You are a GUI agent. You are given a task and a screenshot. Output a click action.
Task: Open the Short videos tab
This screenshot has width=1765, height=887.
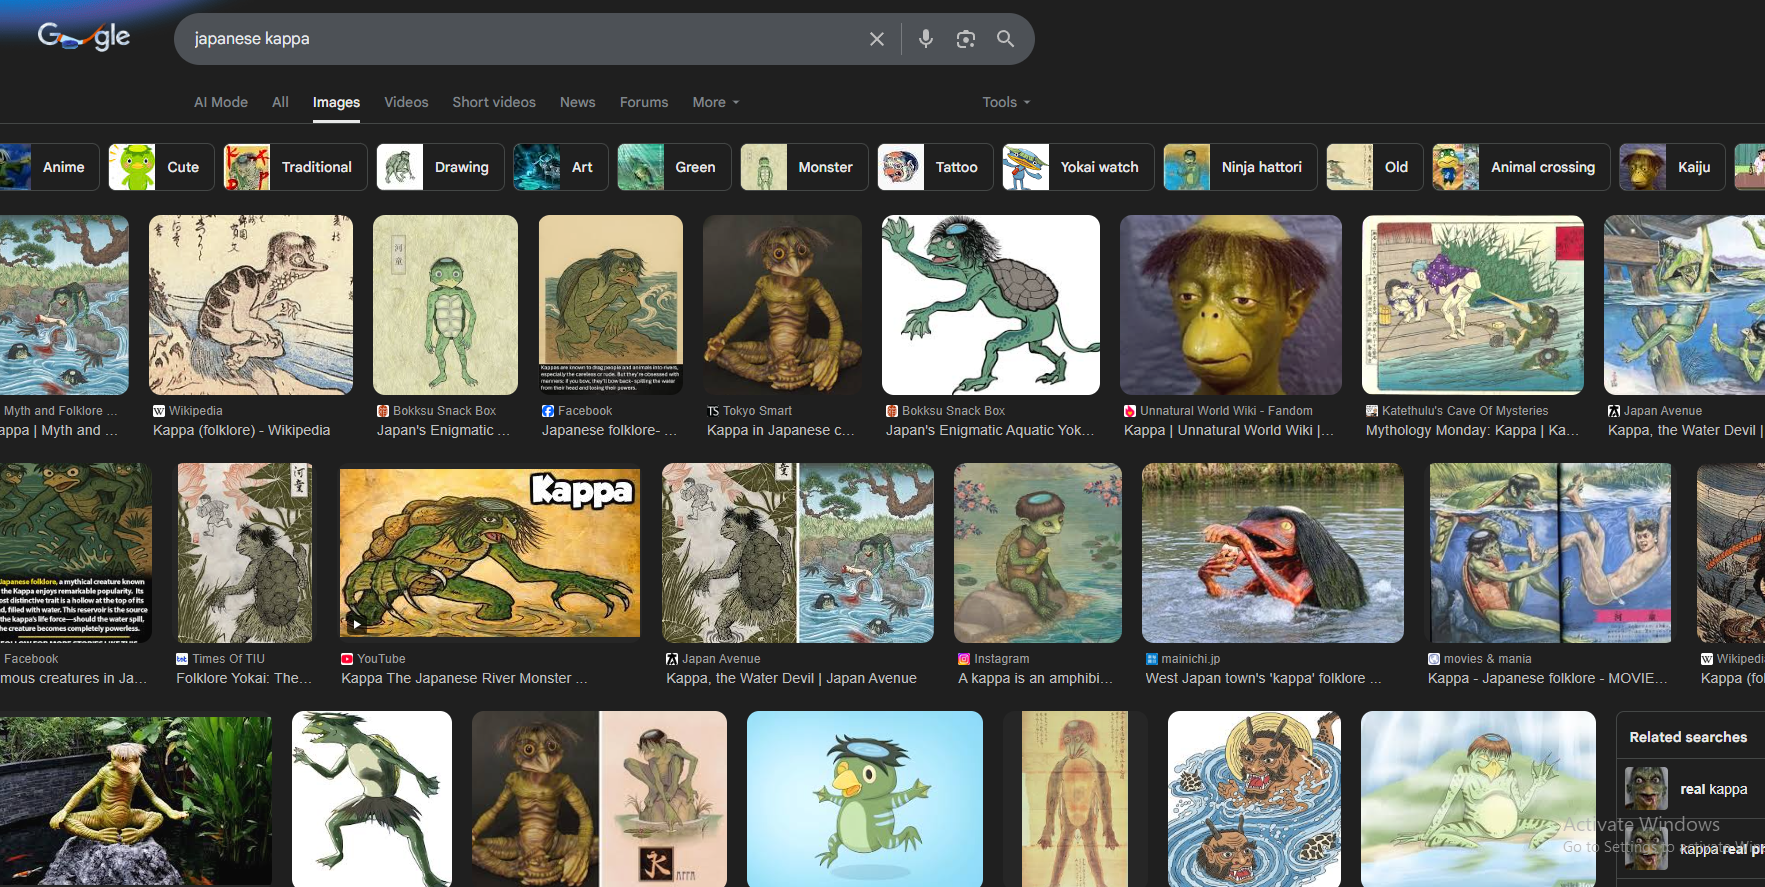[x=494, y=102]
